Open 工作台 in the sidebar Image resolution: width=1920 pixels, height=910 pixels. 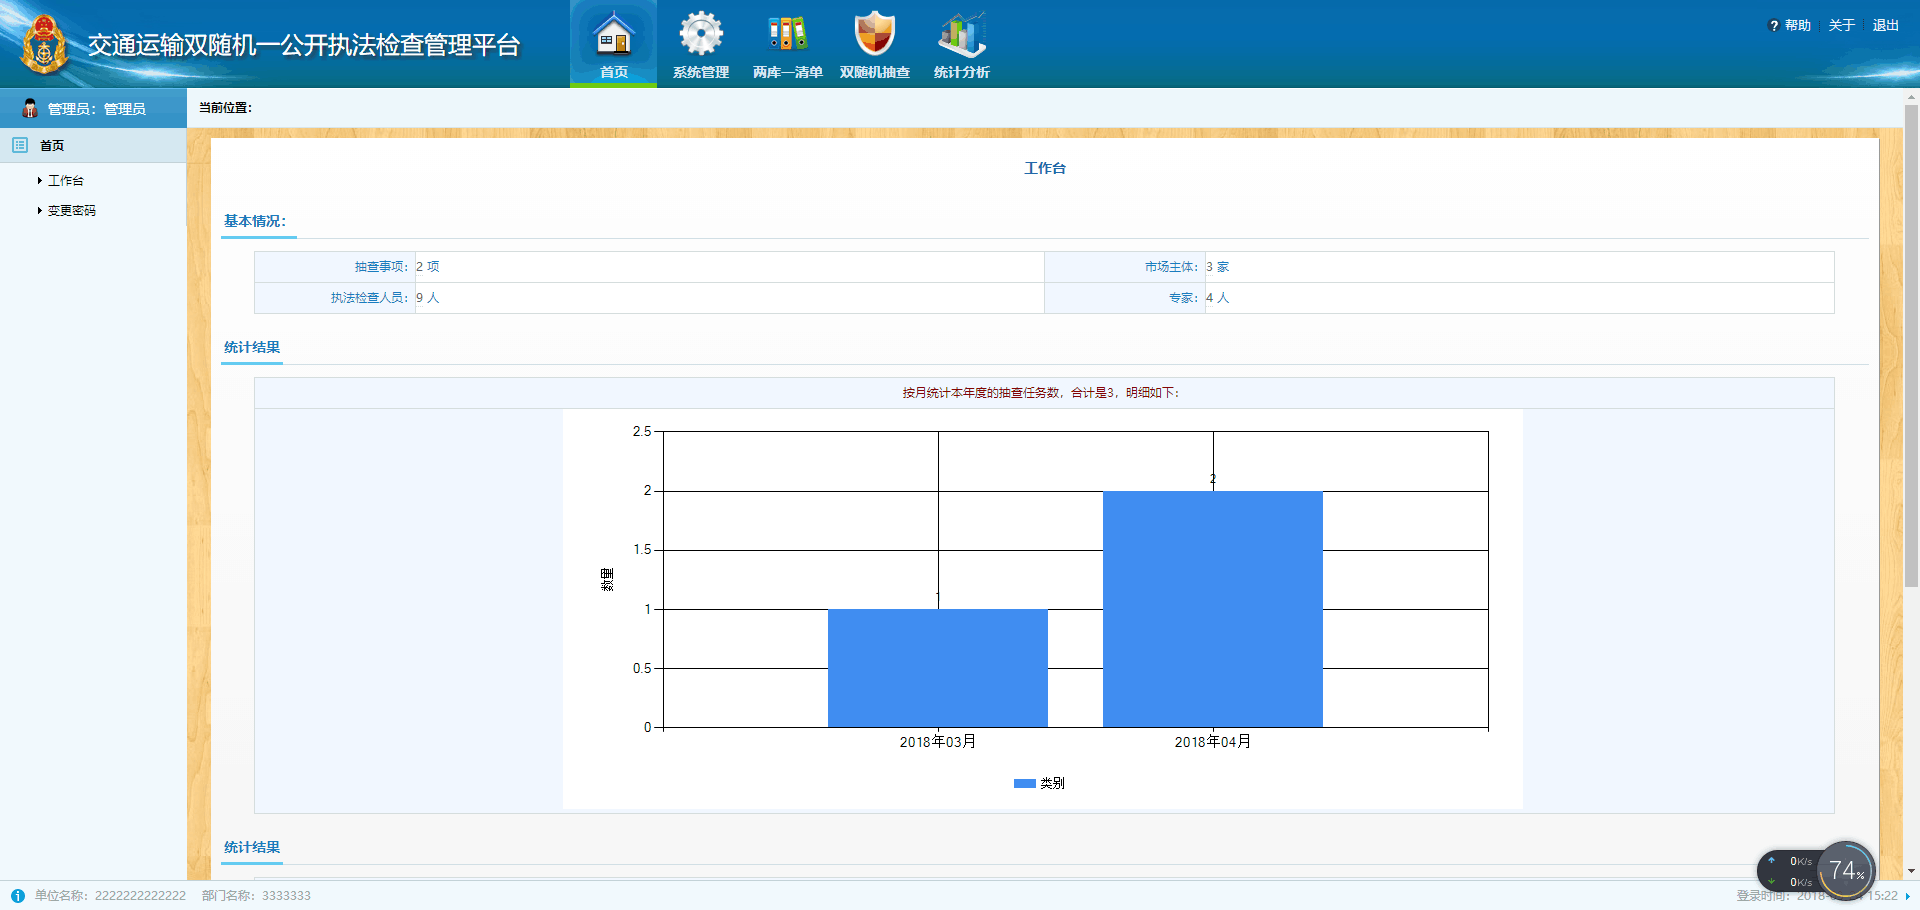point(66,181)
